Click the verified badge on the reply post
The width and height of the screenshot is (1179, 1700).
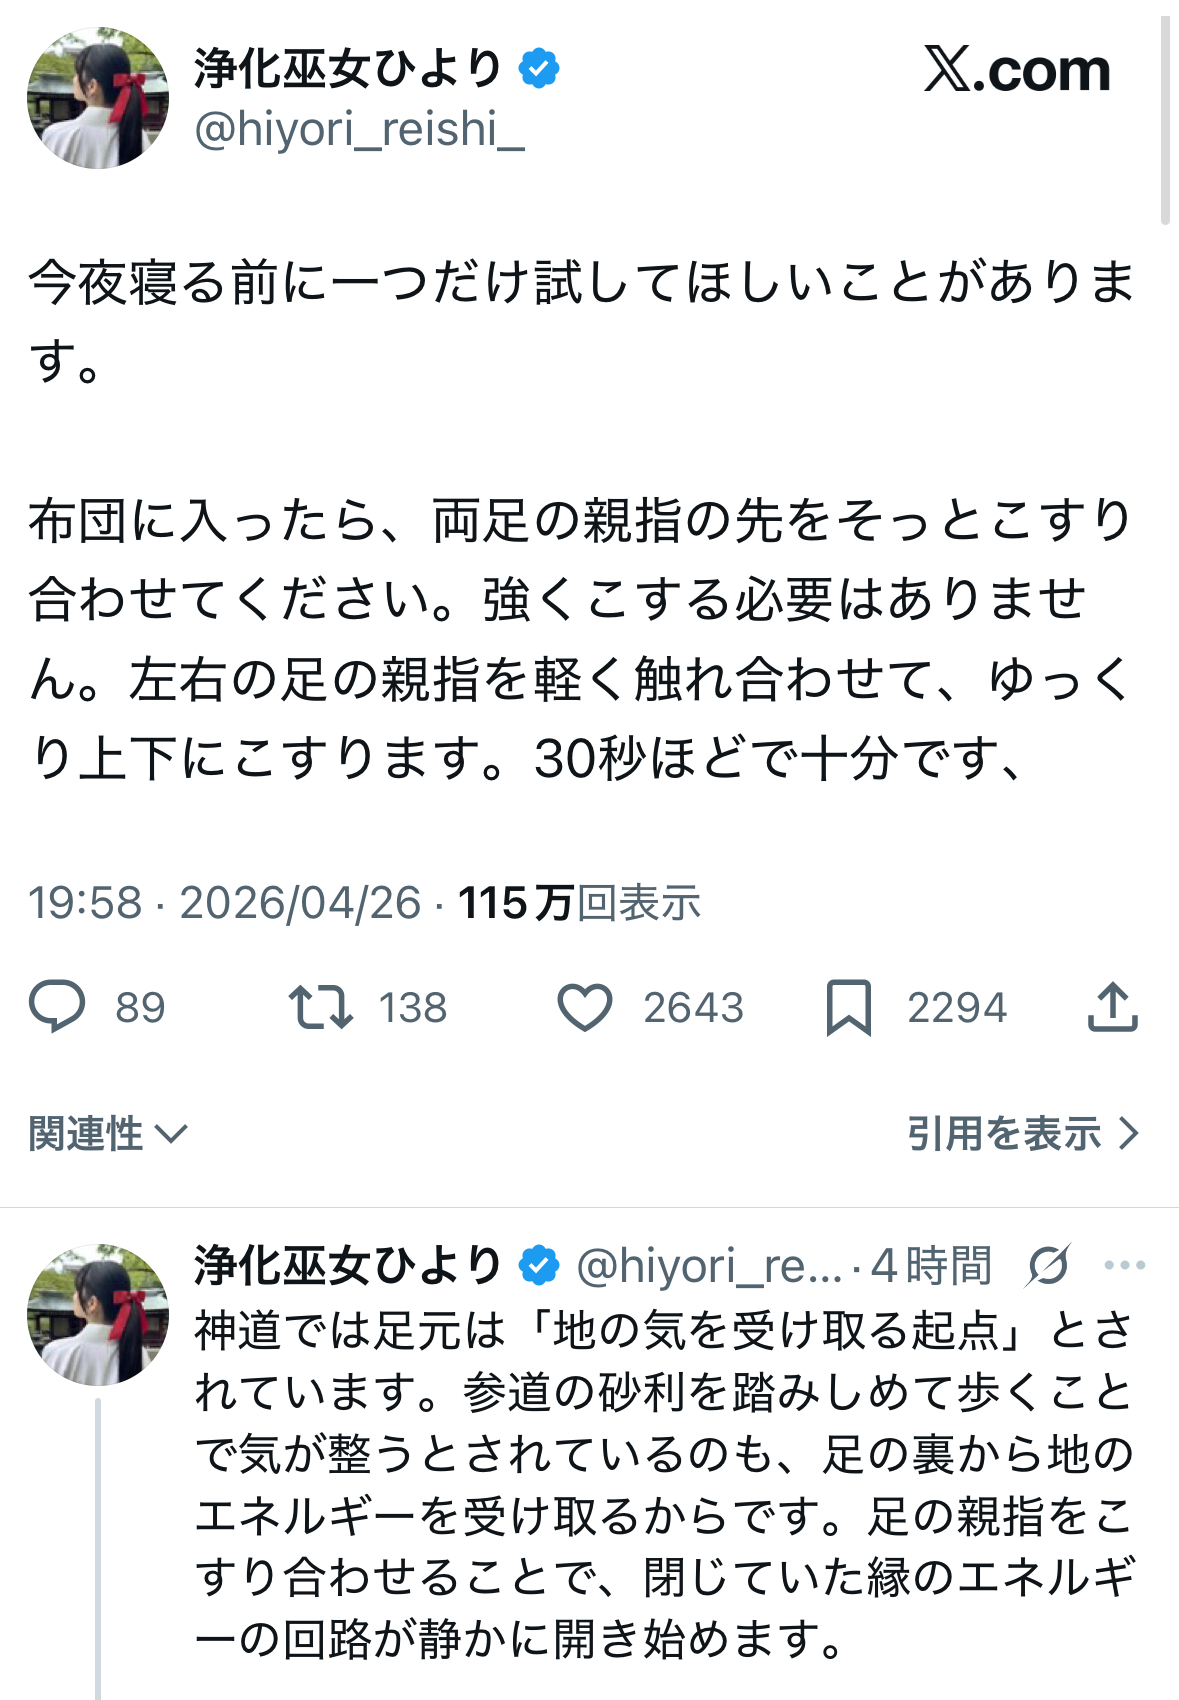pos(539,1266)
